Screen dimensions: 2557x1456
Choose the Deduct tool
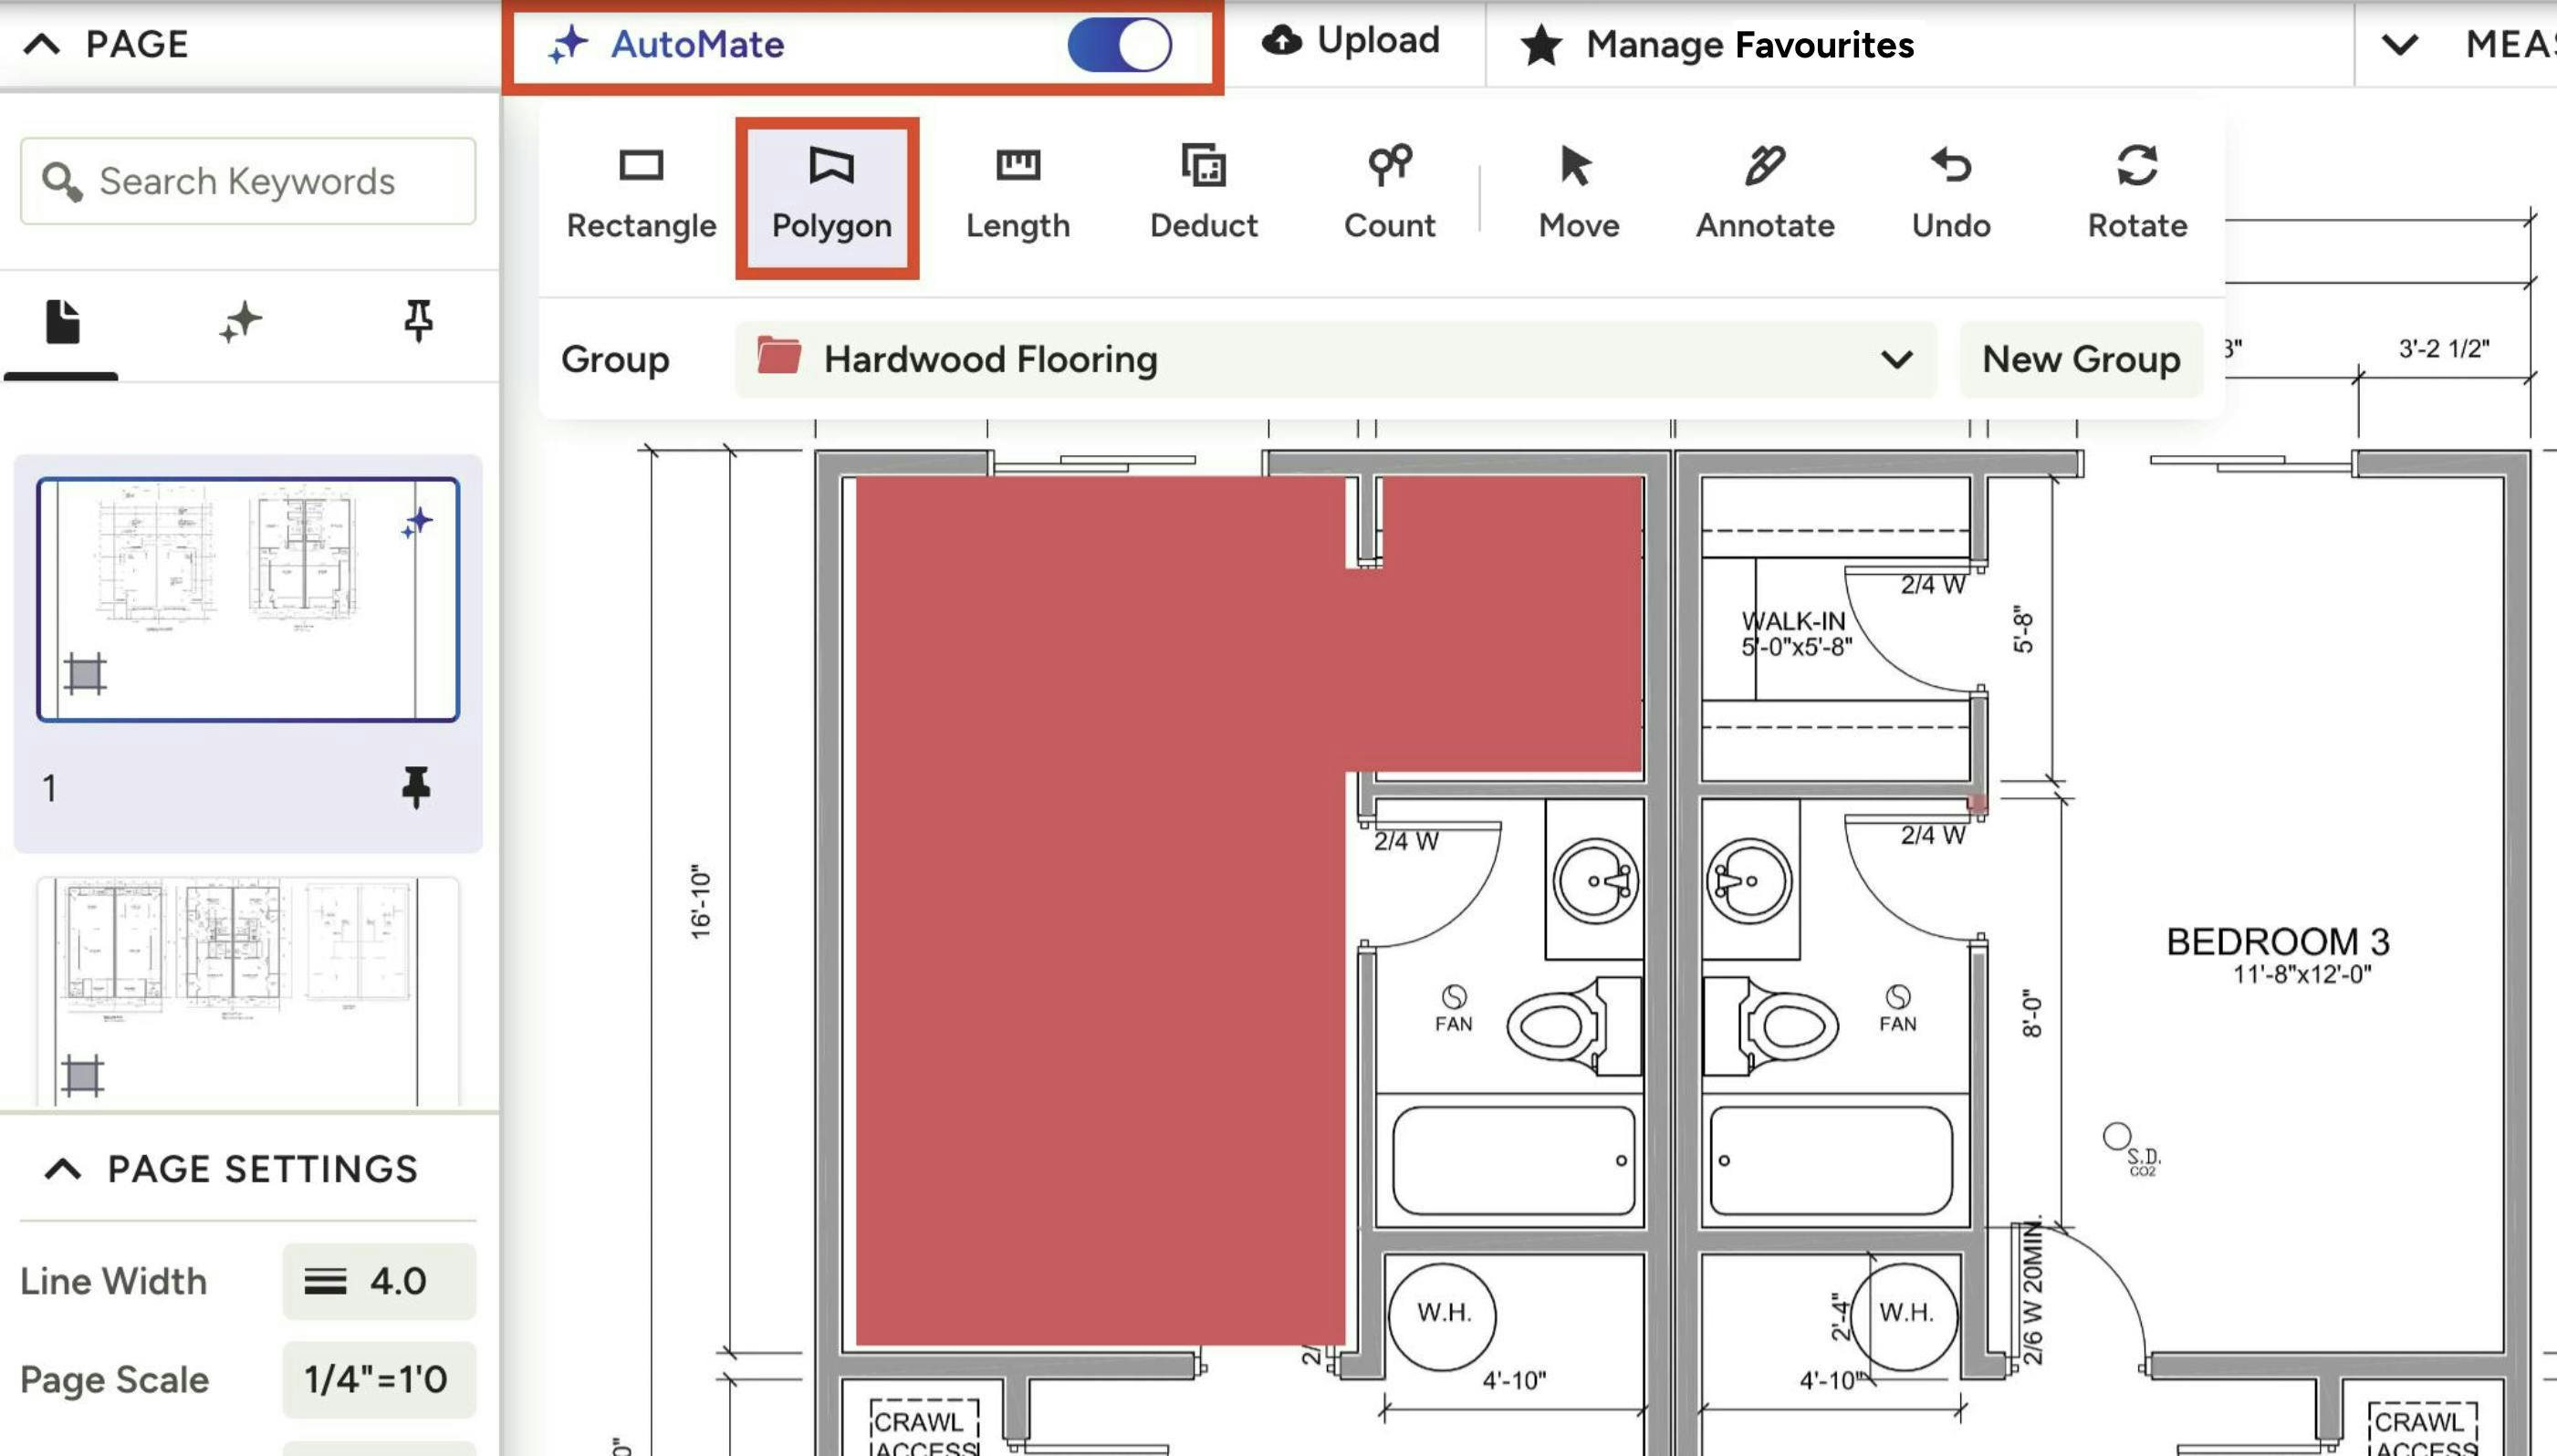(x=1203, y=193)
